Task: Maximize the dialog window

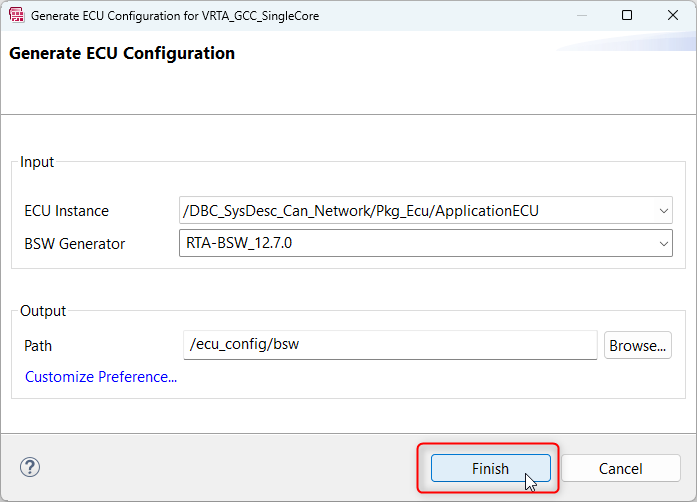Action: tap(627, 16)
